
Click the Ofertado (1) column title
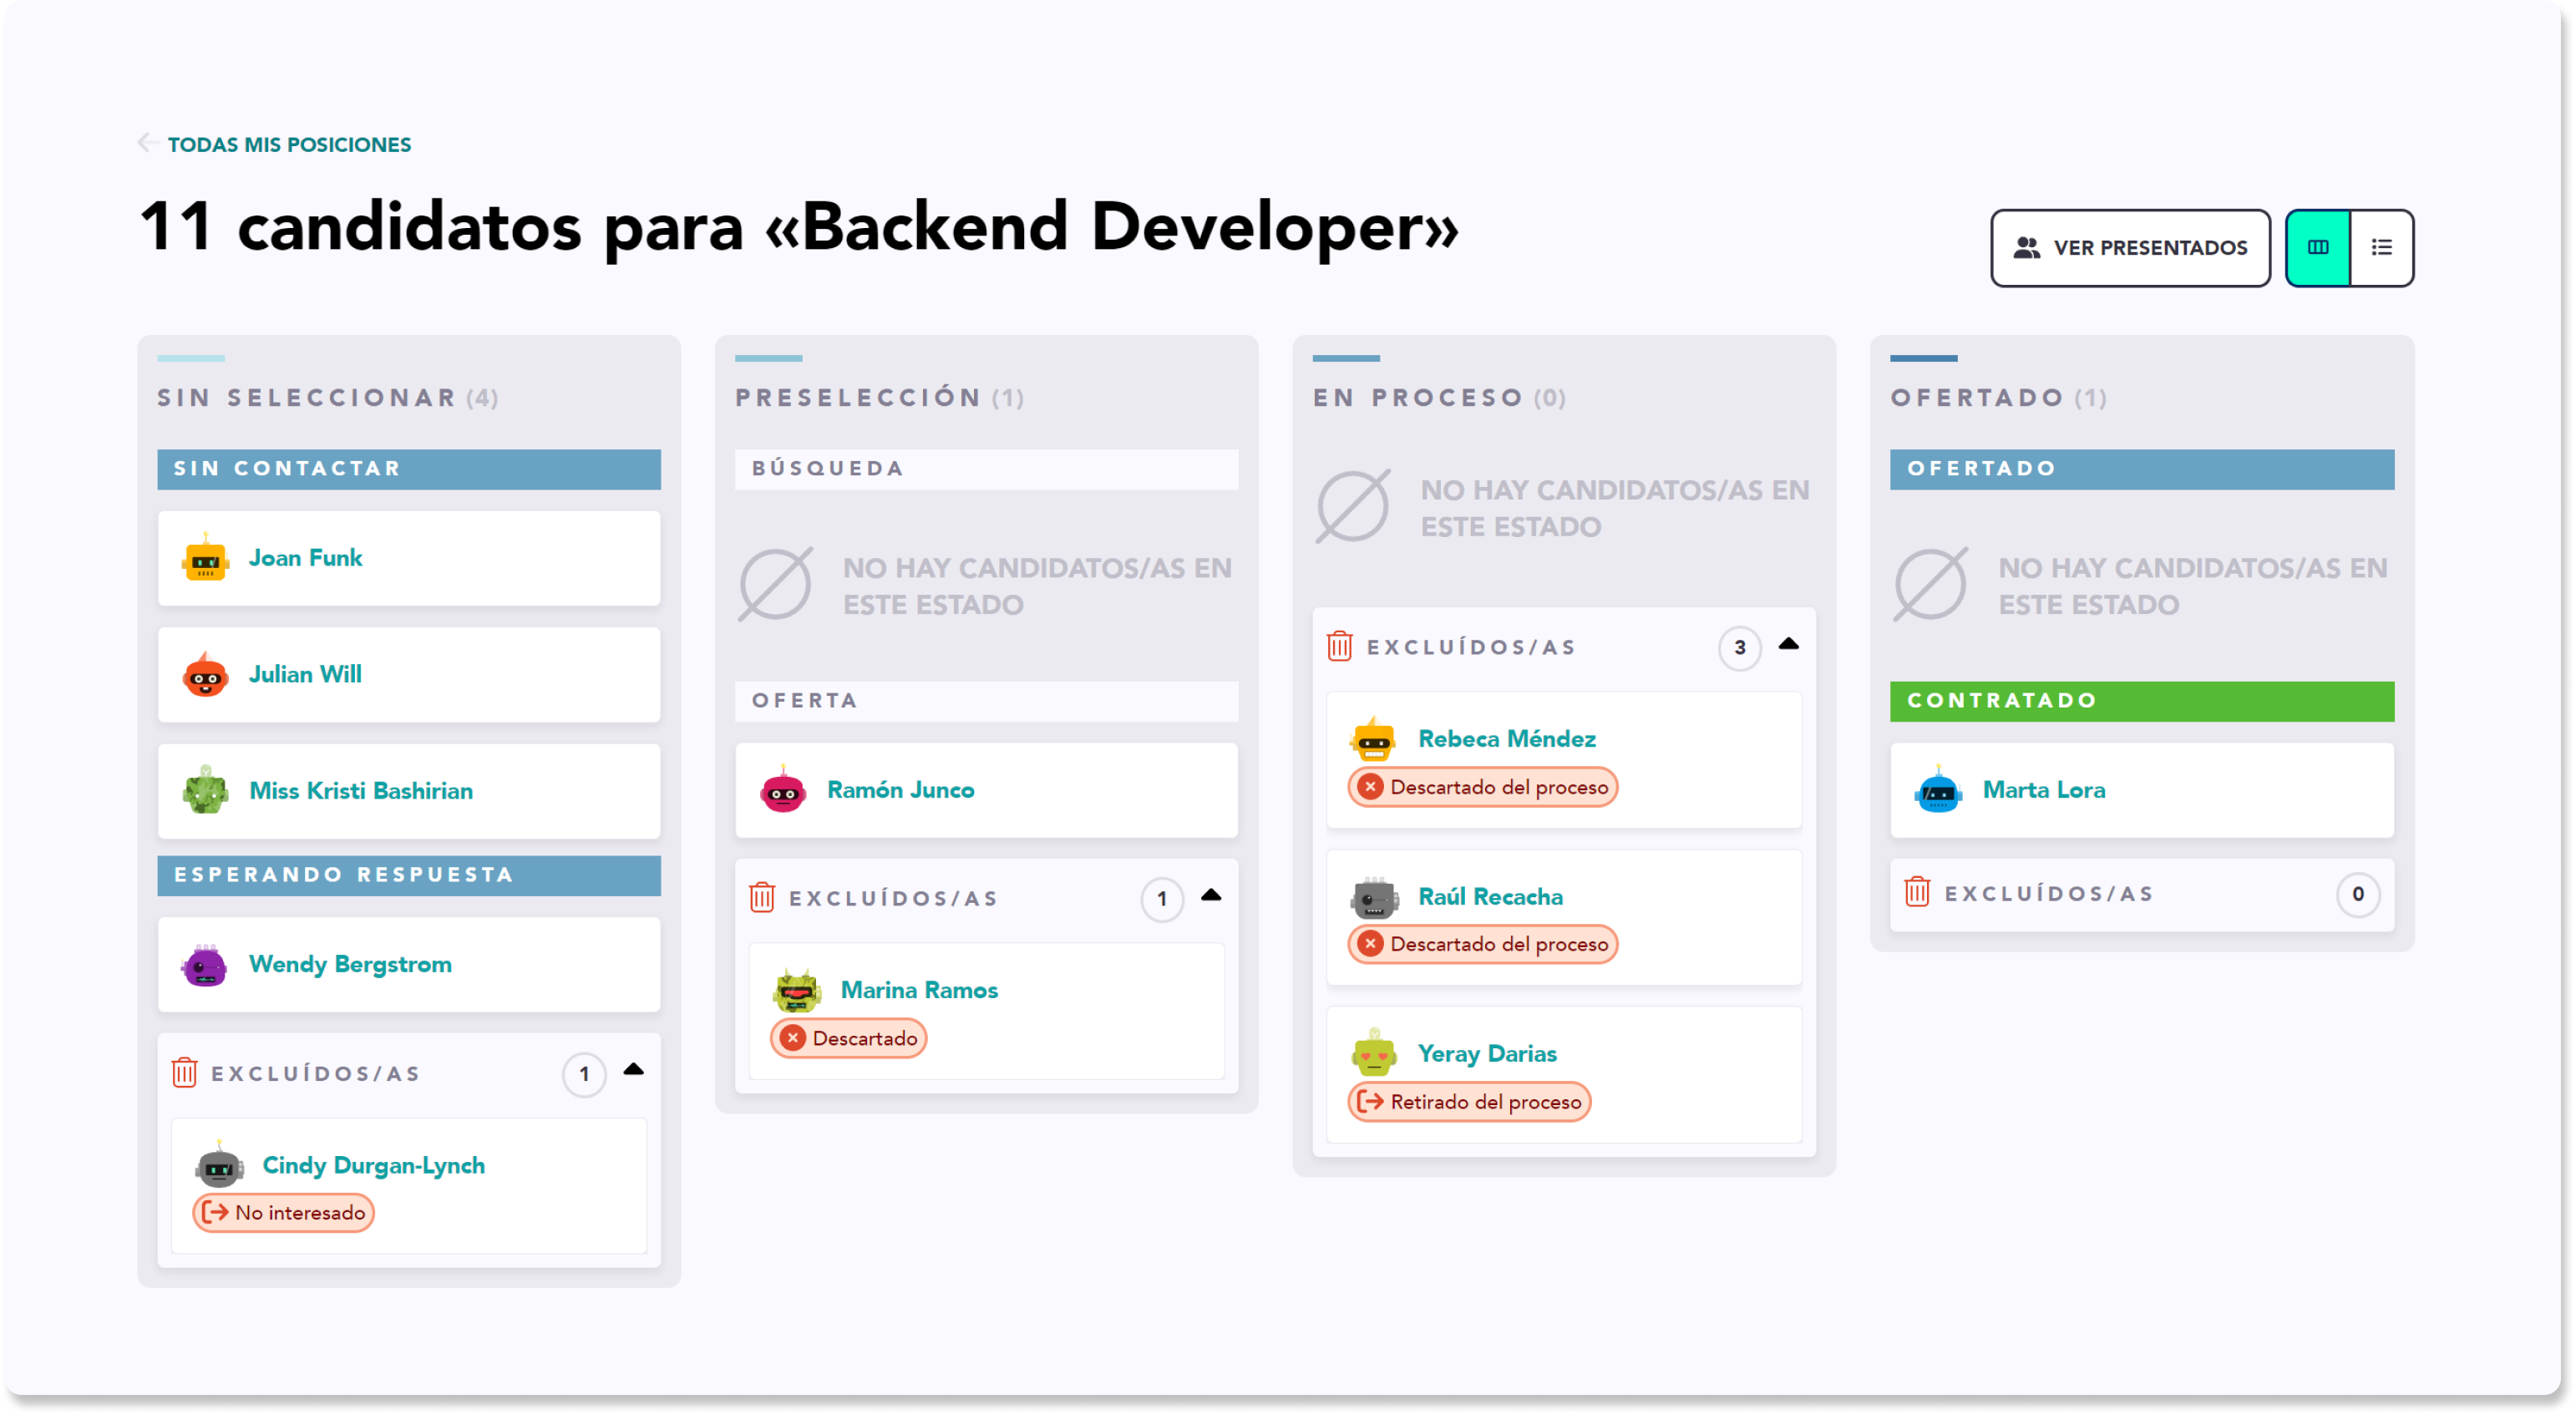pyautogui.click(x=1998, y=398)
